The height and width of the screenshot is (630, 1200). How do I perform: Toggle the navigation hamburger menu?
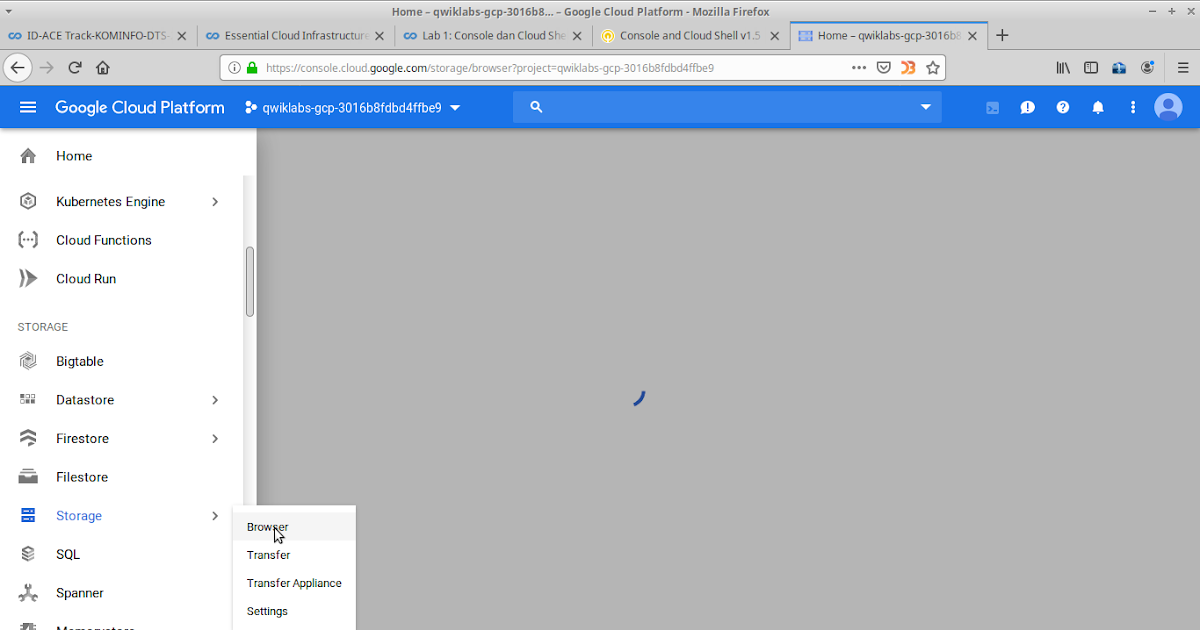[x=27, y=107]
